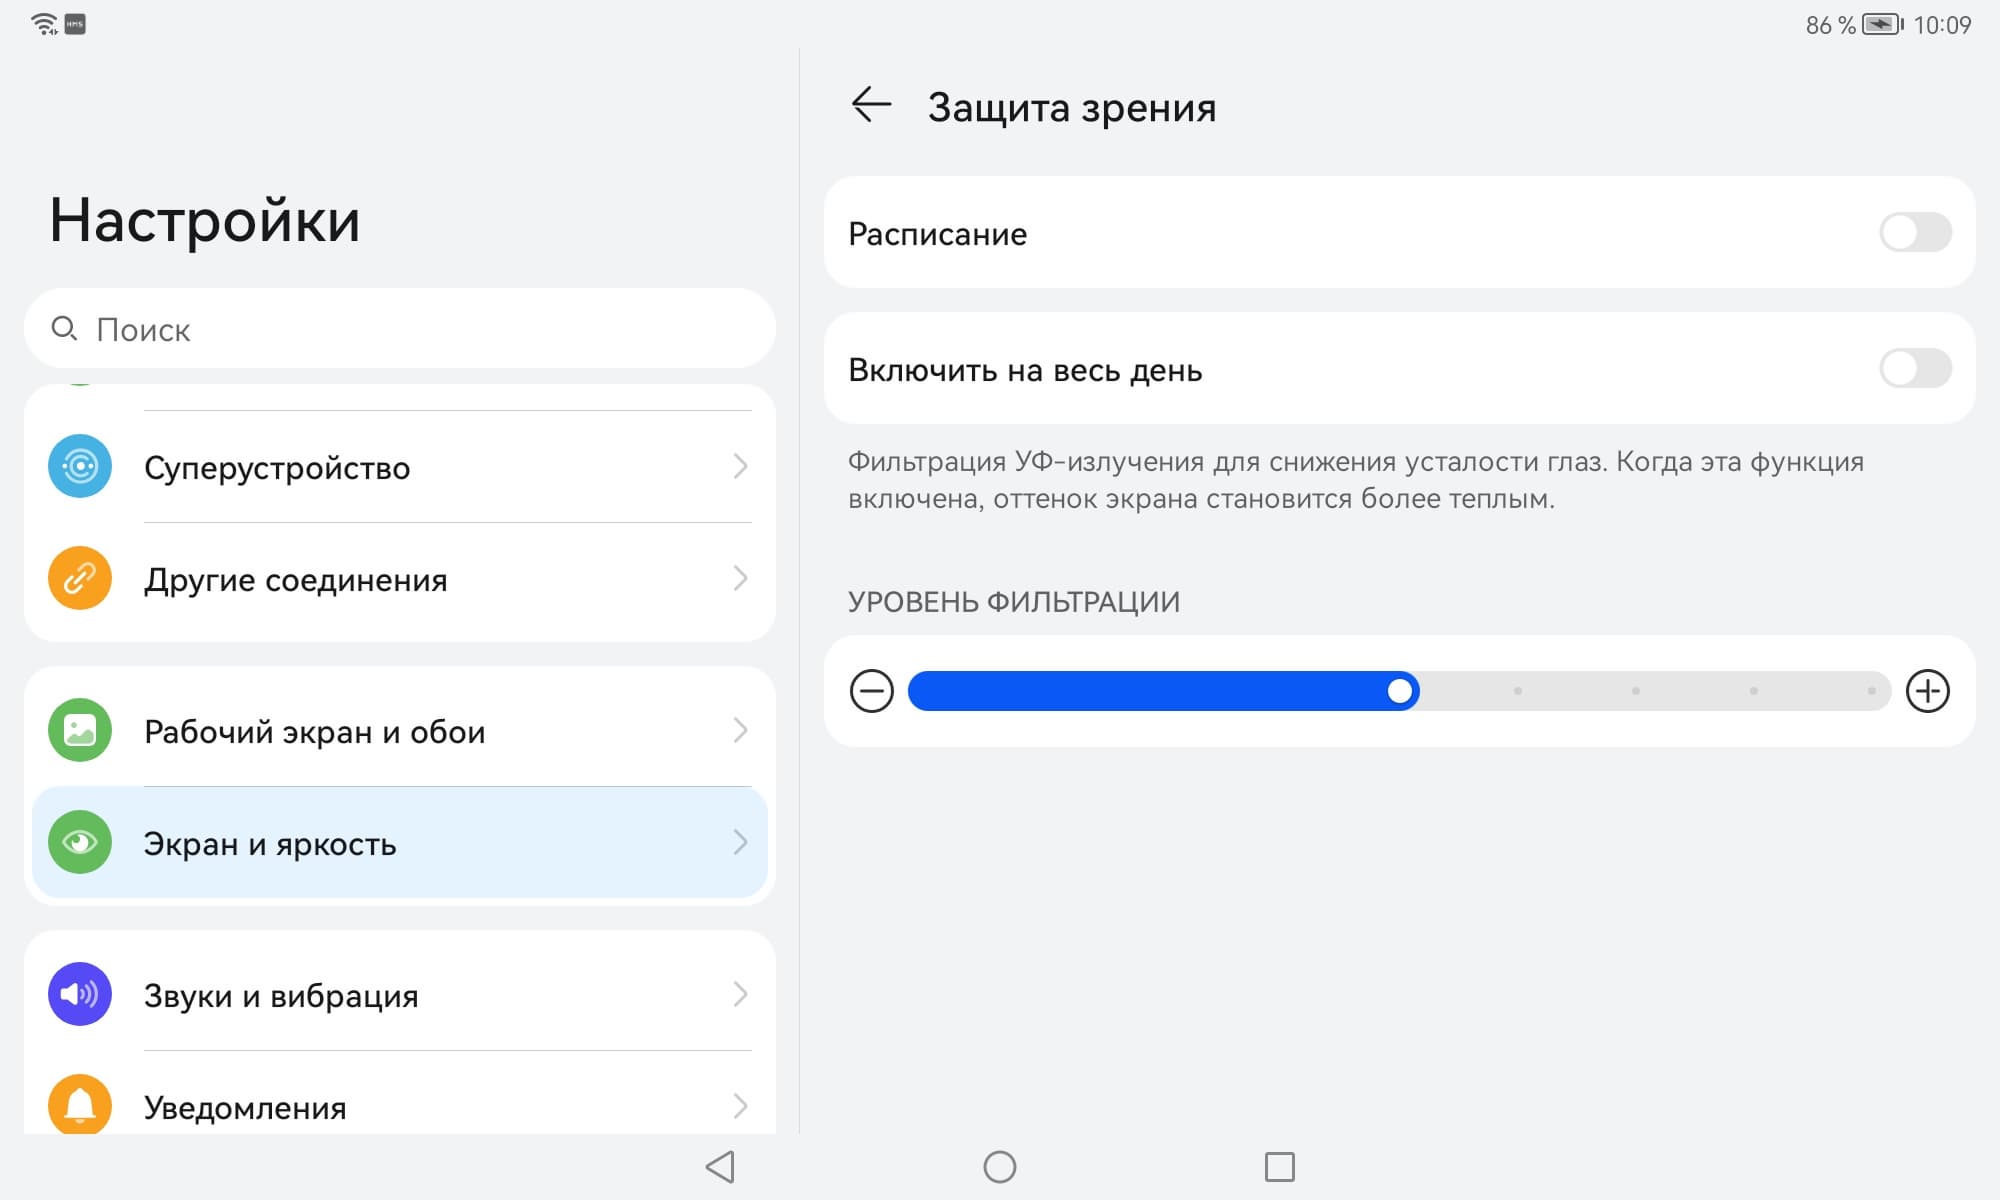Tap the Суперустройство blue icon
The image size is (2000, 1200).
coord(80,466)
